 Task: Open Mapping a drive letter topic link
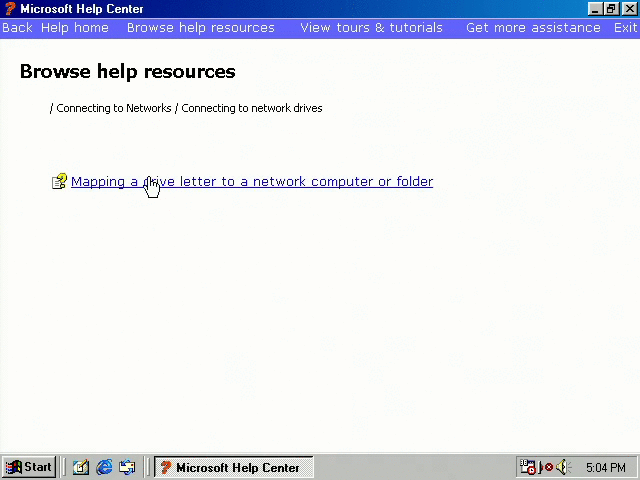(252, 181)
